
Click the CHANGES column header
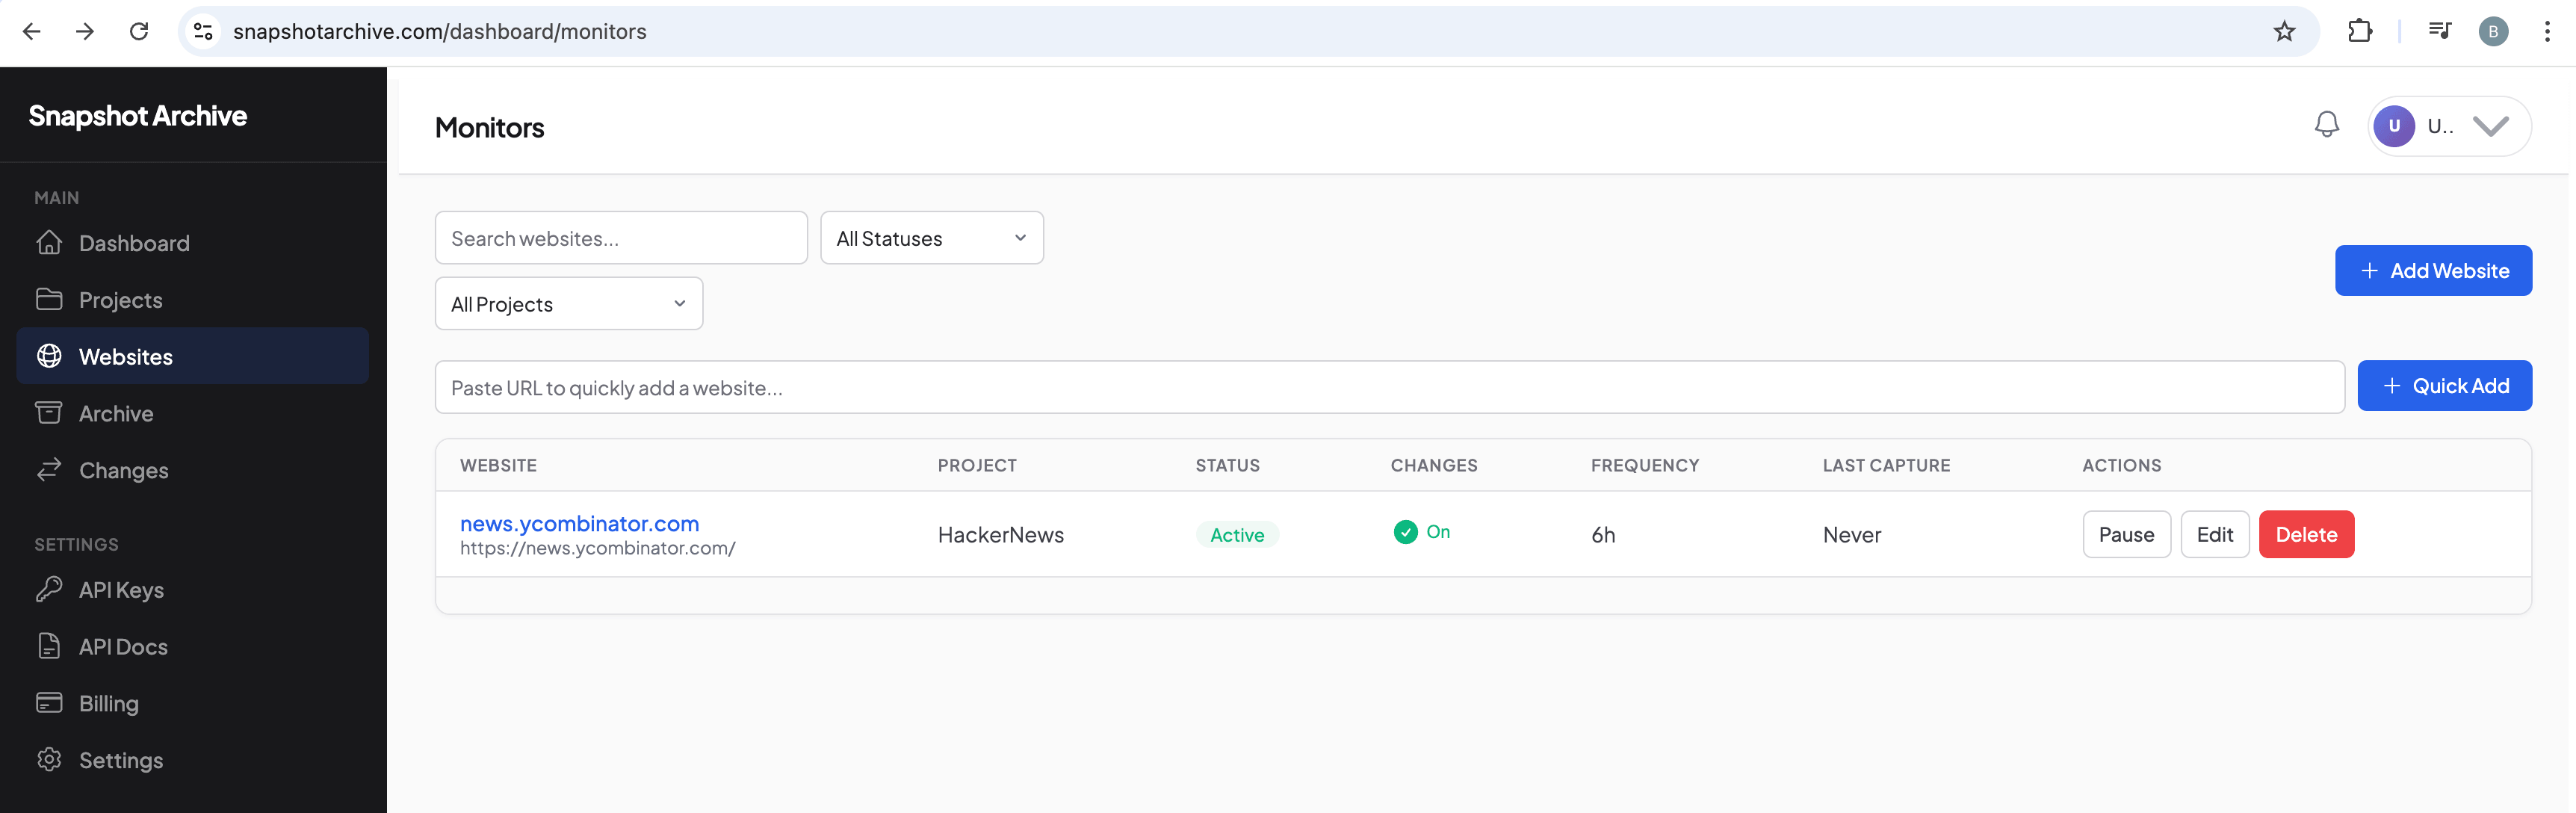pyautogui.click(x=1434, y=465)
